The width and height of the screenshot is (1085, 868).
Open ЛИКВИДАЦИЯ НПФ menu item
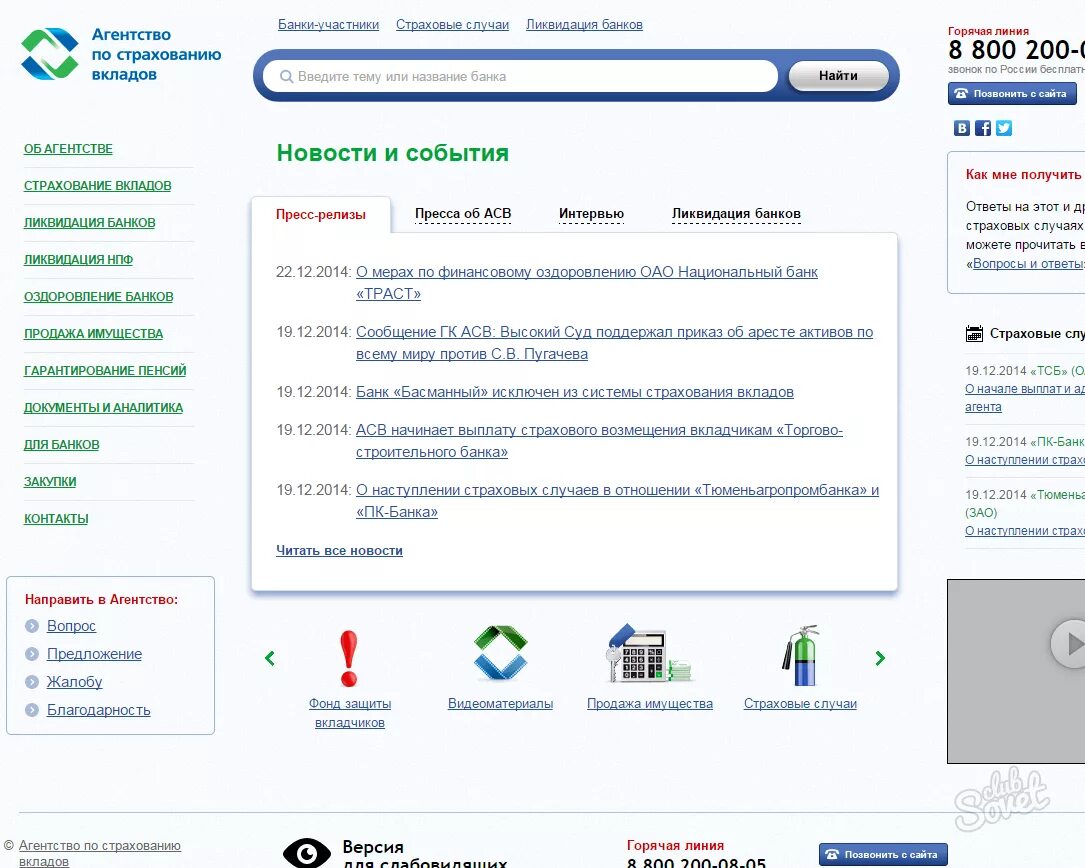click(78, 260)
